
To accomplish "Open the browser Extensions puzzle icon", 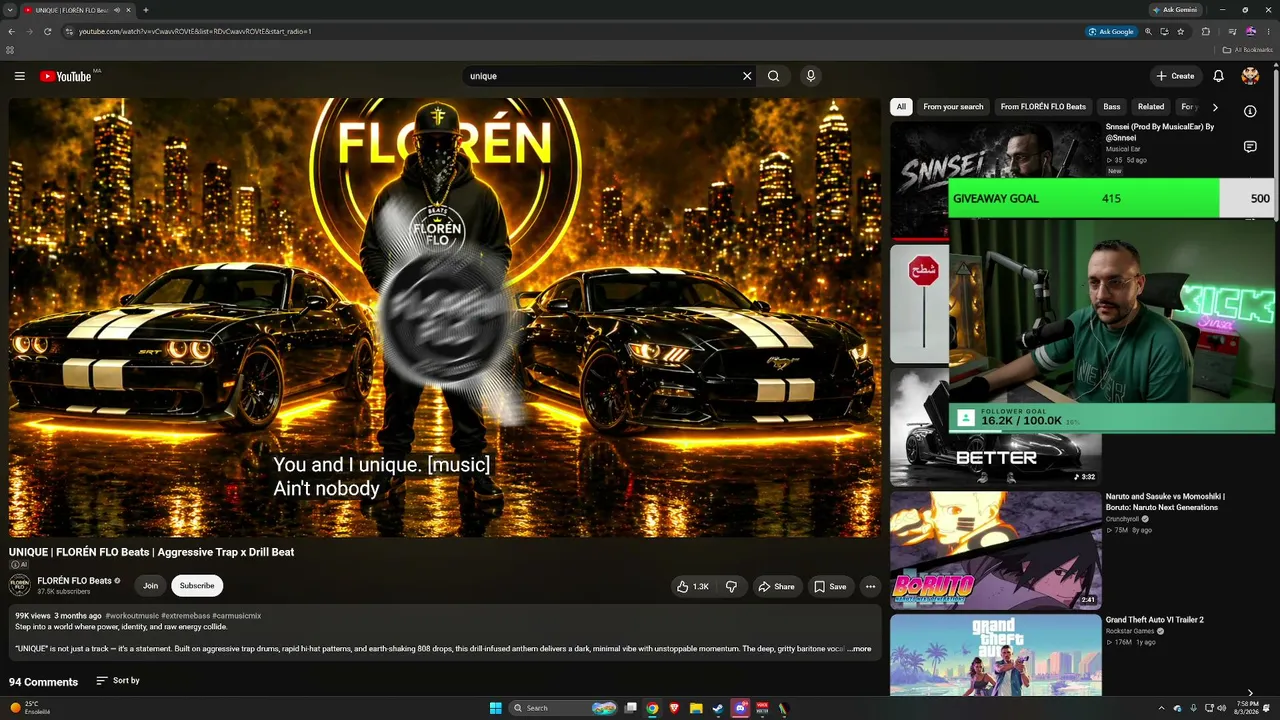I will tap(1206, 32).
